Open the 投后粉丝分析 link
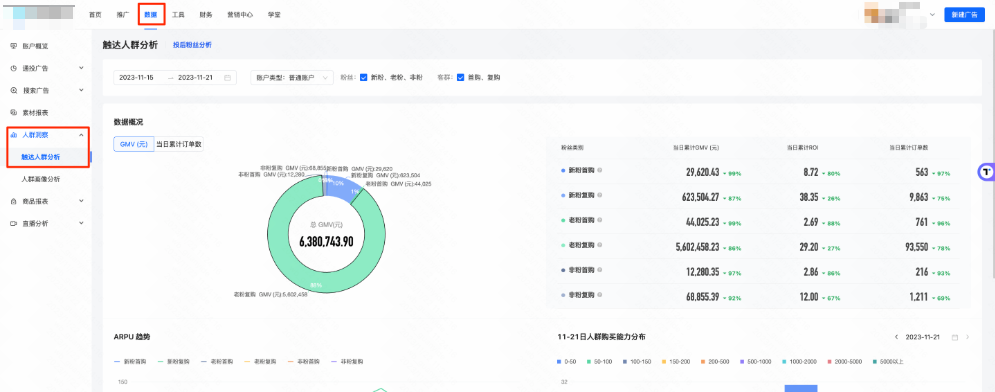 tap(192, 45)
